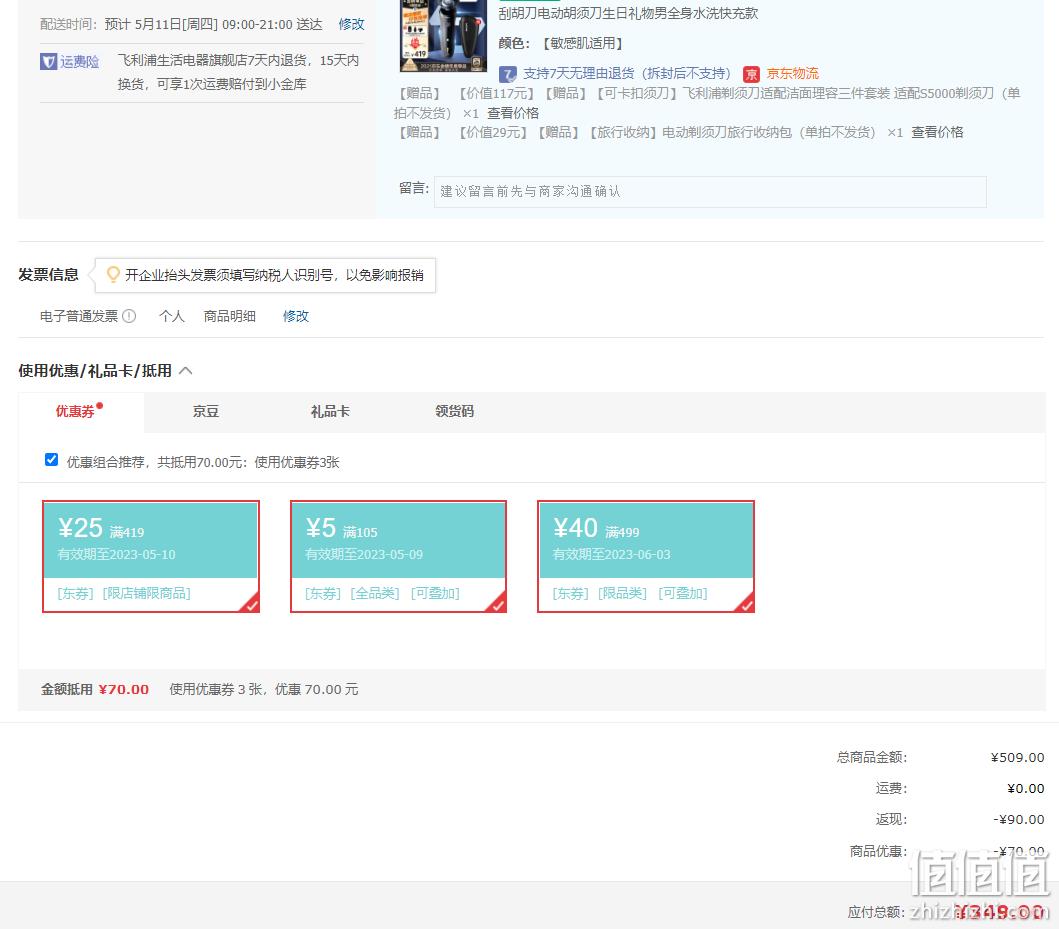Click the selected checkmark on the ¥25 coupon
The width and height of the screenshot is (1059, 929).
tap(251, 604)
